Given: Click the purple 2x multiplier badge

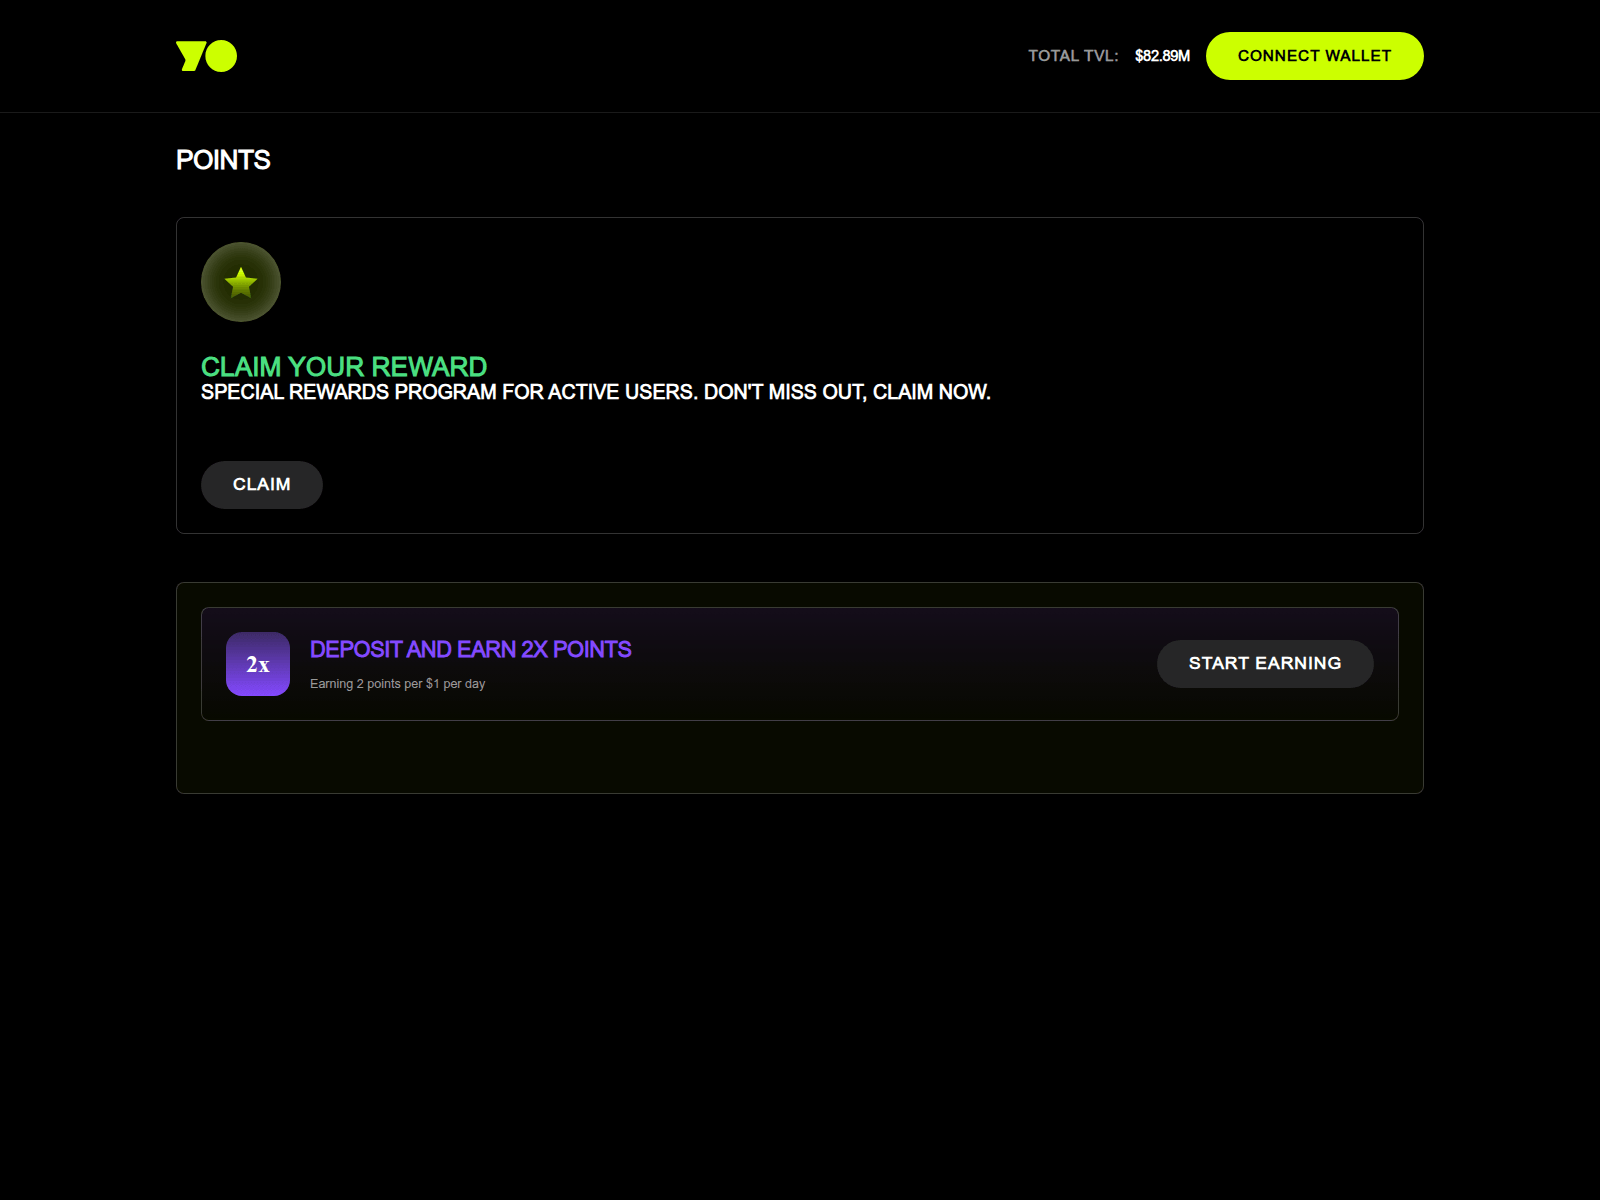Looking at the screenshot, I should point(257,663).
